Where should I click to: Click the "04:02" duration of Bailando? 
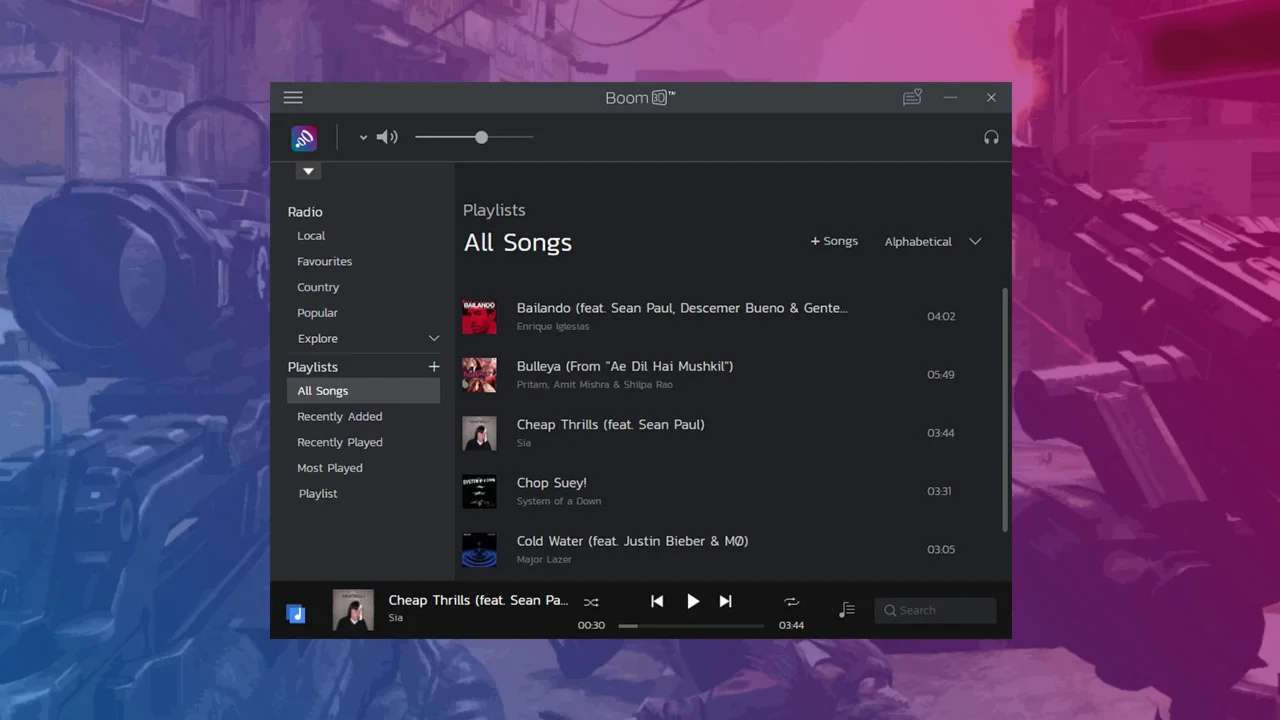941,317
